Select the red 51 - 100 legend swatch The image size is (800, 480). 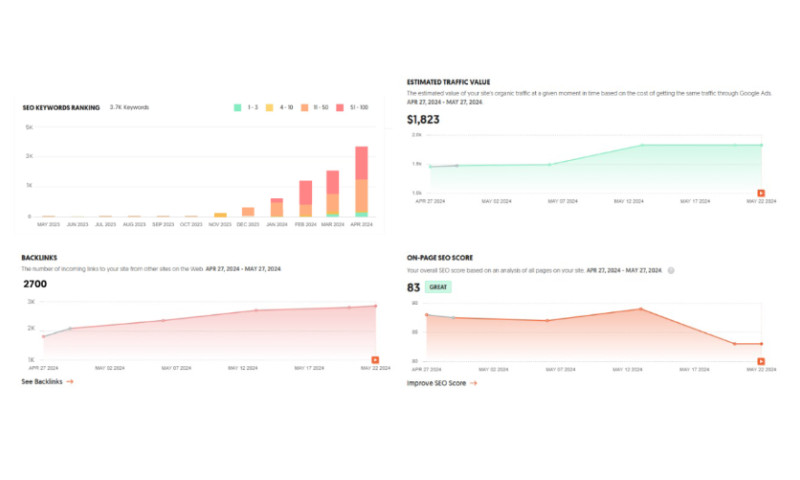click(x=341, y=107)
